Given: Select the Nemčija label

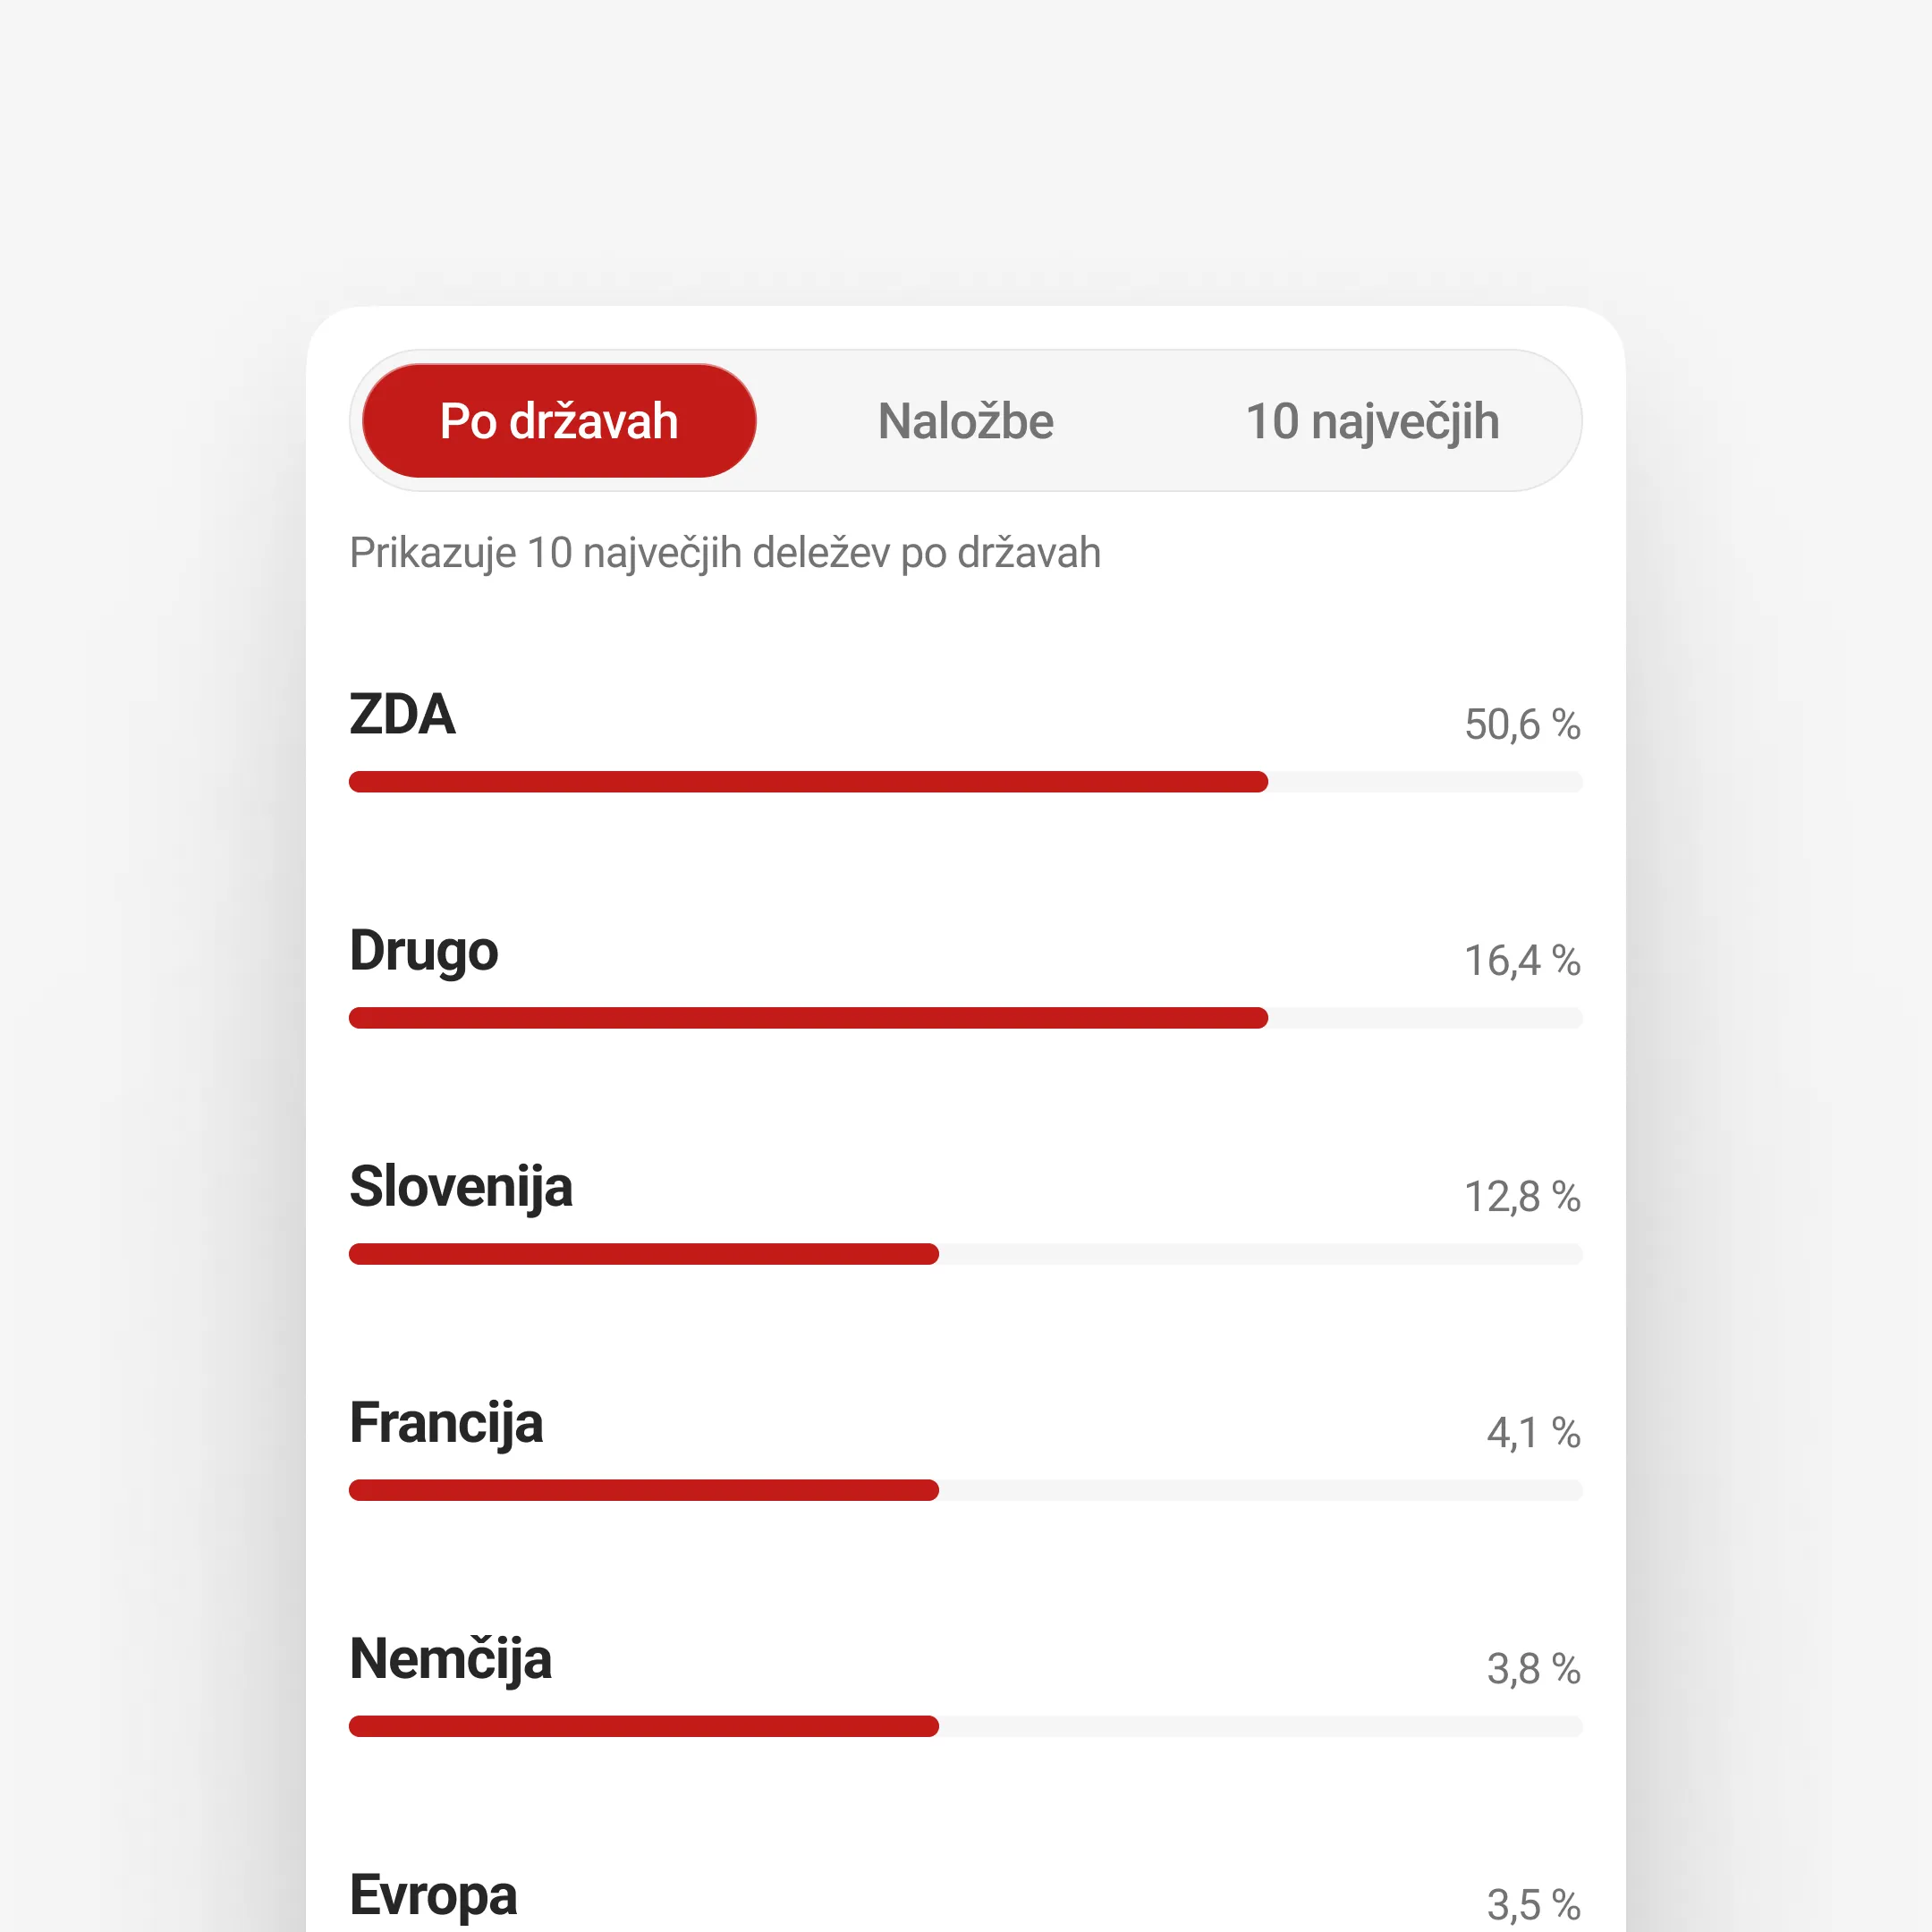Looking at the screenshot, I should (450, 1659).
